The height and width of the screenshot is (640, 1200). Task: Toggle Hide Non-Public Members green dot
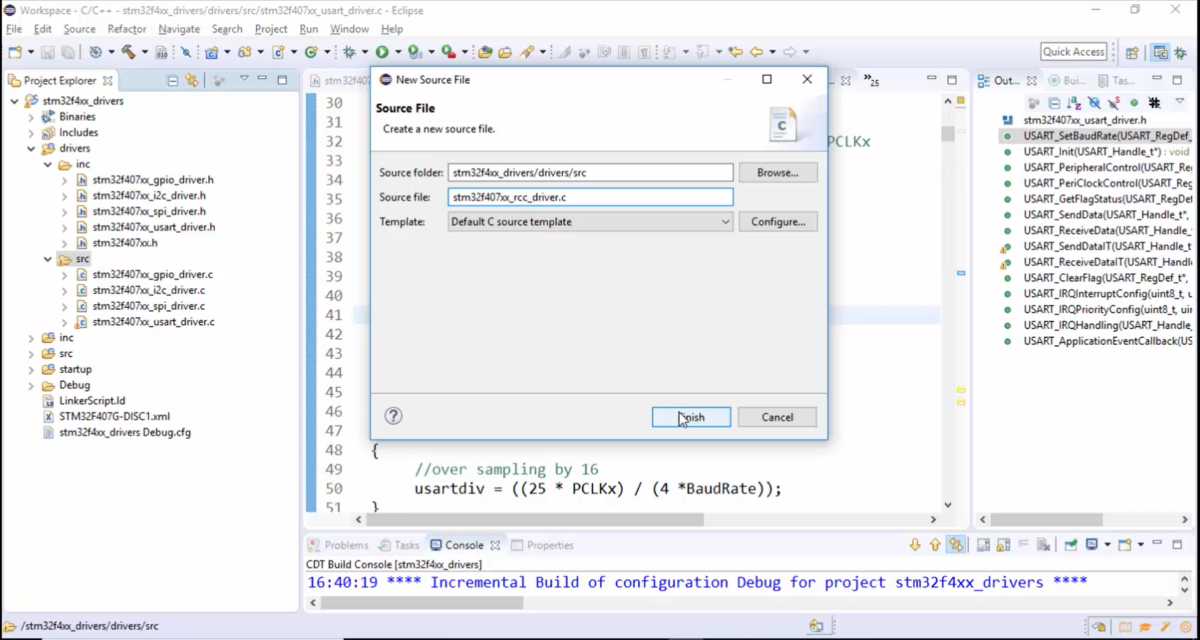pyautogui.click(x=1134, y=102)
